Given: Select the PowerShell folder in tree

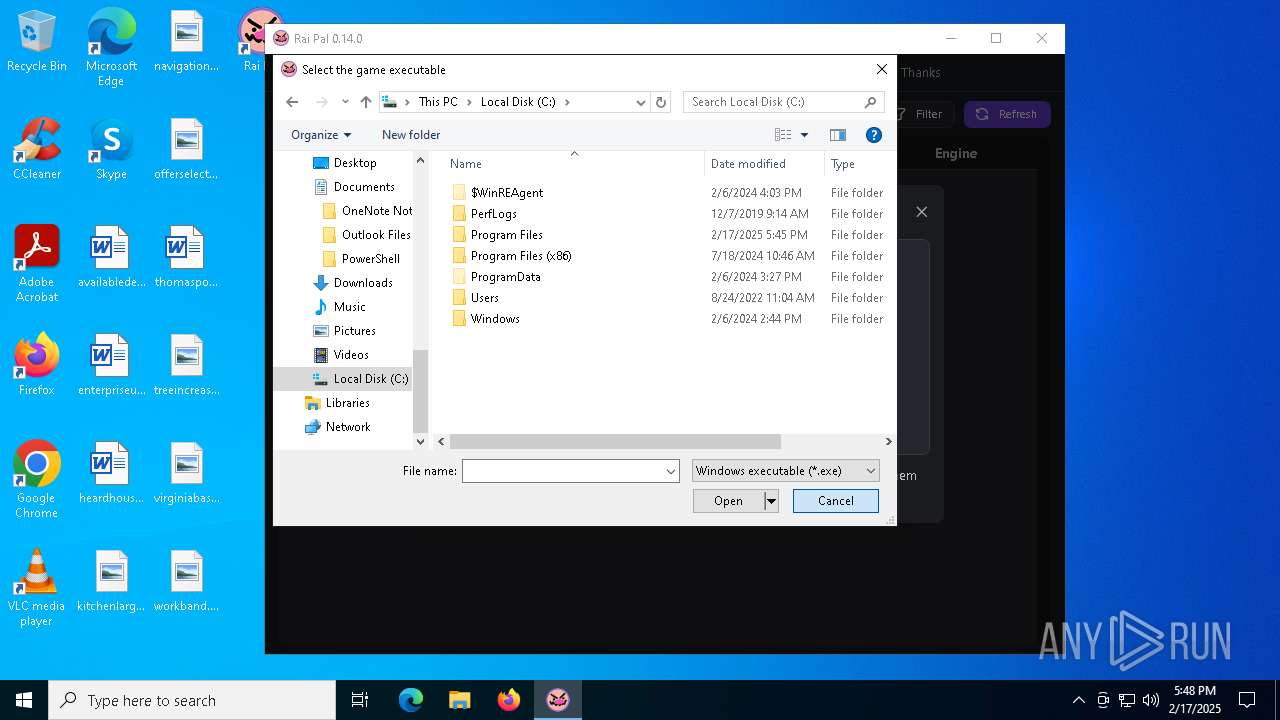Looking at the screenshot, I should (x=361, y=259).
